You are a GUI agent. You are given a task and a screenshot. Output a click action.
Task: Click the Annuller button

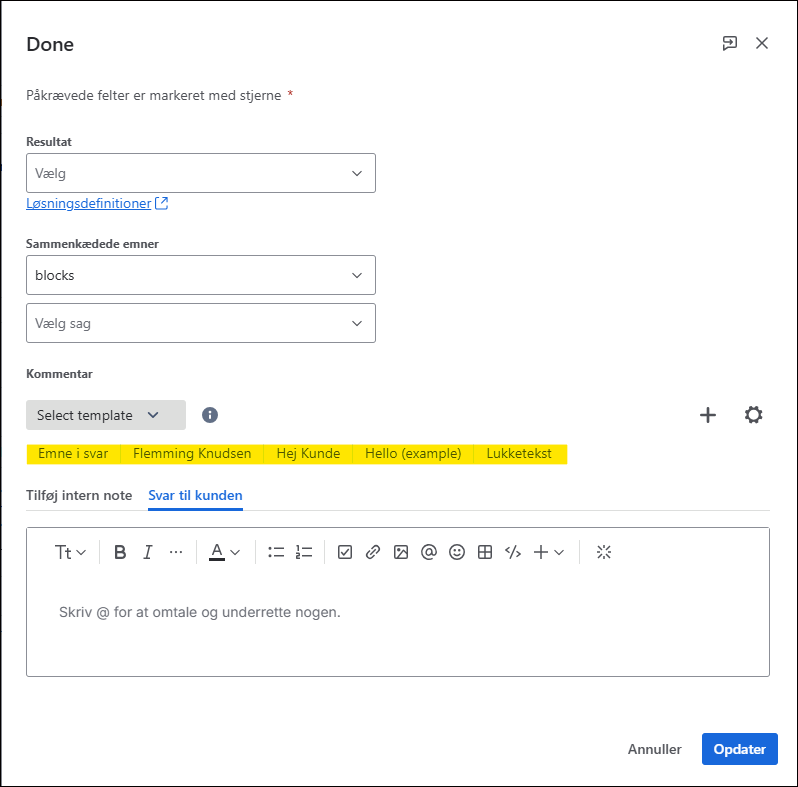point(654,749)
